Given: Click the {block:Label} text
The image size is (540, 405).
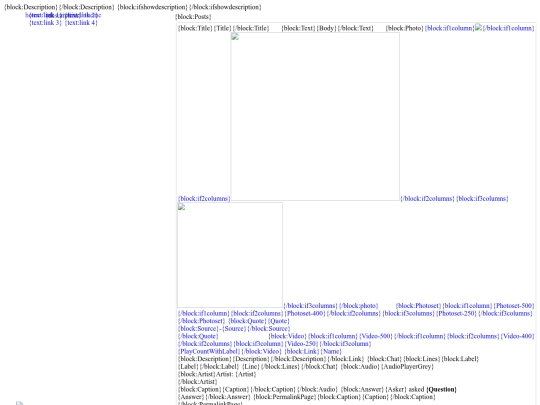Looking at the screenshot, I should (x=460, y=359).
